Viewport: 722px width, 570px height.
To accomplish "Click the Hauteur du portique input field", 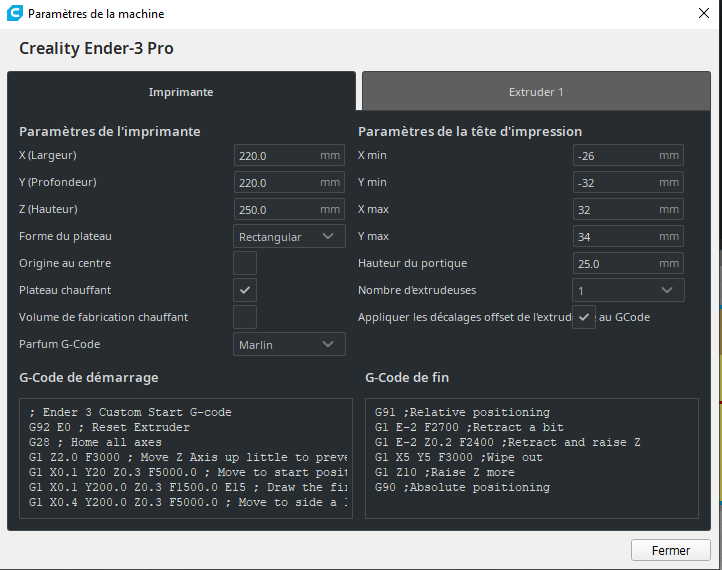I will pos(628,263).
